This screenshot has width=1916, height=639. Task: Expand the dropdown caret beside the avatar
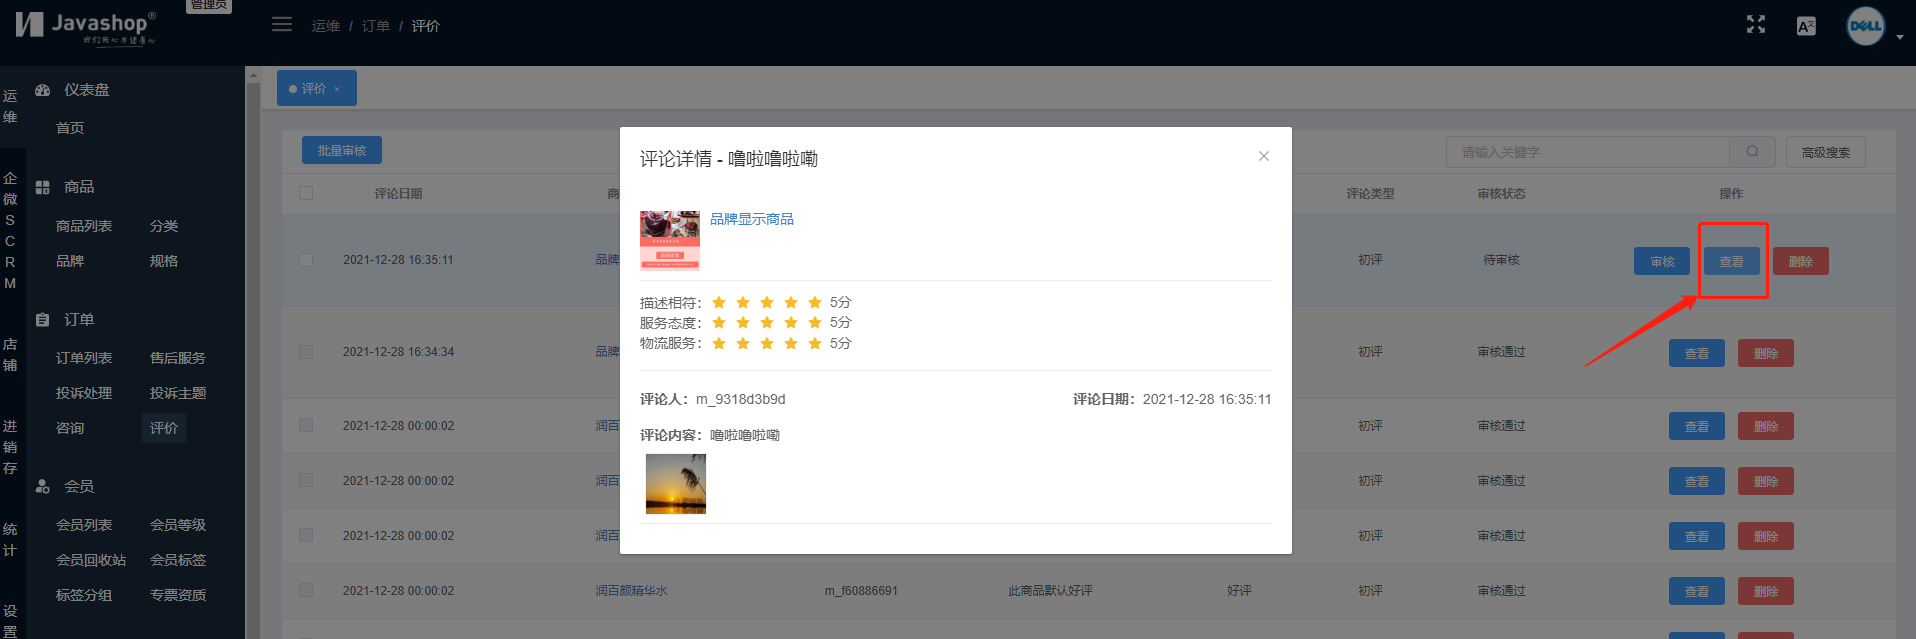(x=1900, y=37)
